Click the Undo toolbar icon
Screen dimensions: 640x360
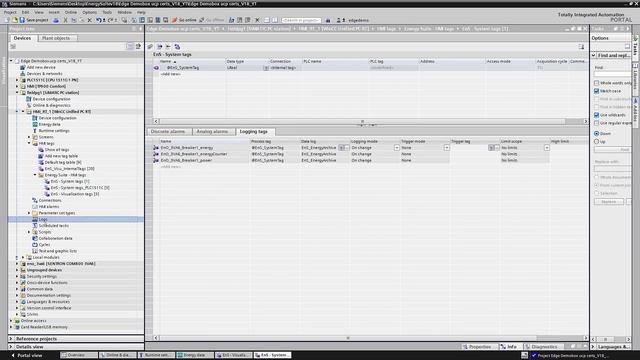click(x=98, y=20)
